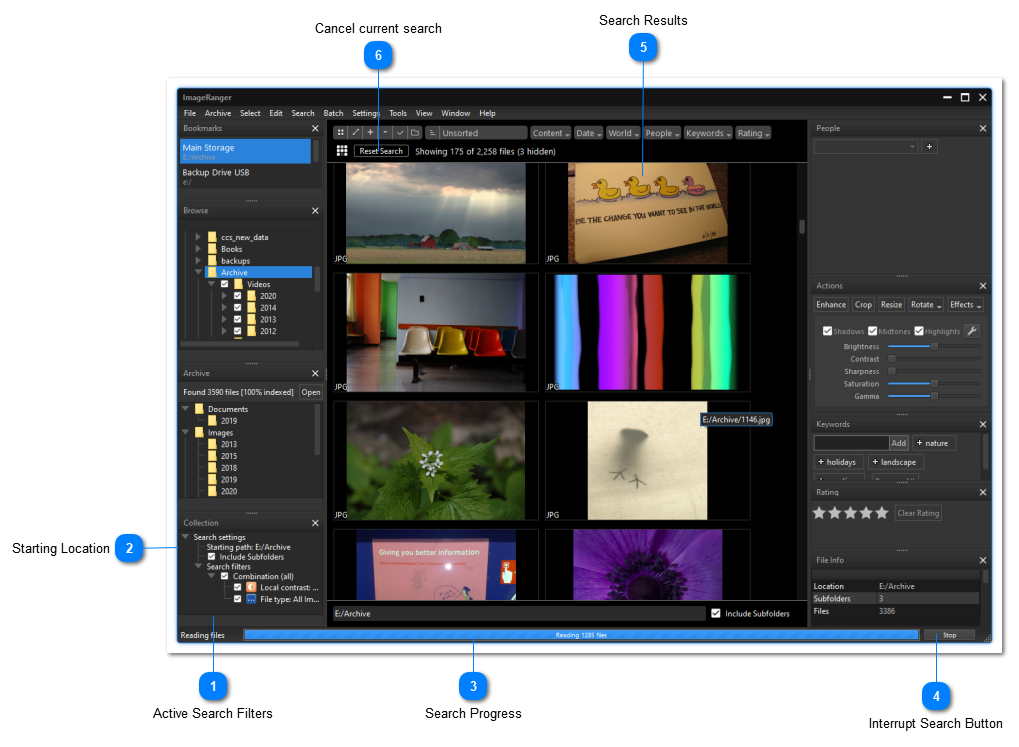Click the Brightness slider handle
Viewport: 1019px width, 747px height.
tap(934, 347)
